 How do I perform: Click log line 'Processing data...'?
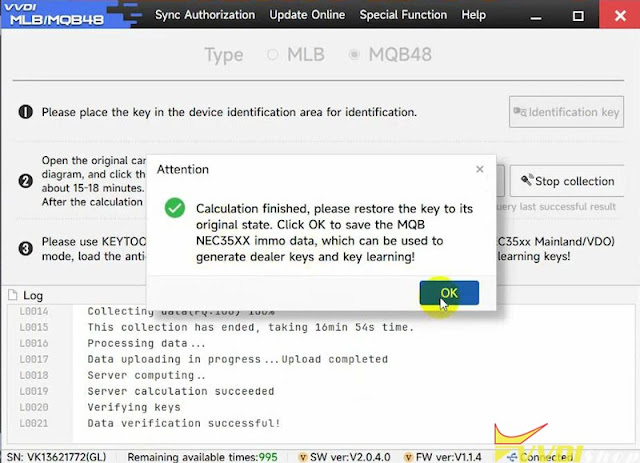pyautogui.click(x=146, y=343)
